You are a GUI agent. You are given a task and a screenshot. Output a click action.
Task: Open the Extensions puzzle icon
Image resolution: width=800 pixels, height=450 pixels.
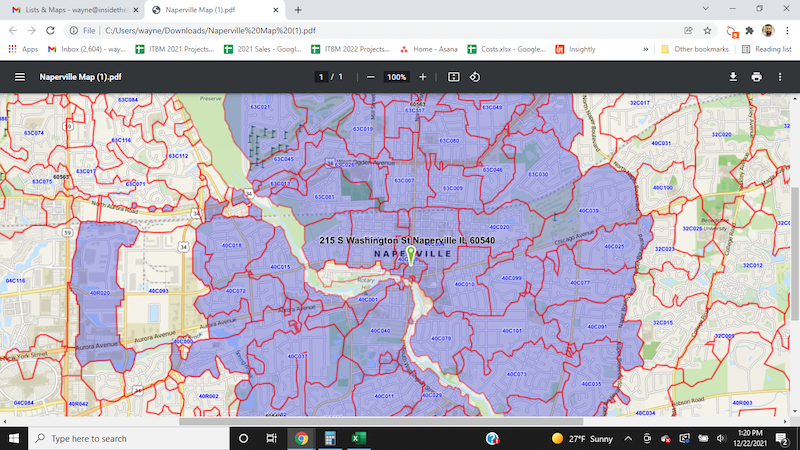749,31
